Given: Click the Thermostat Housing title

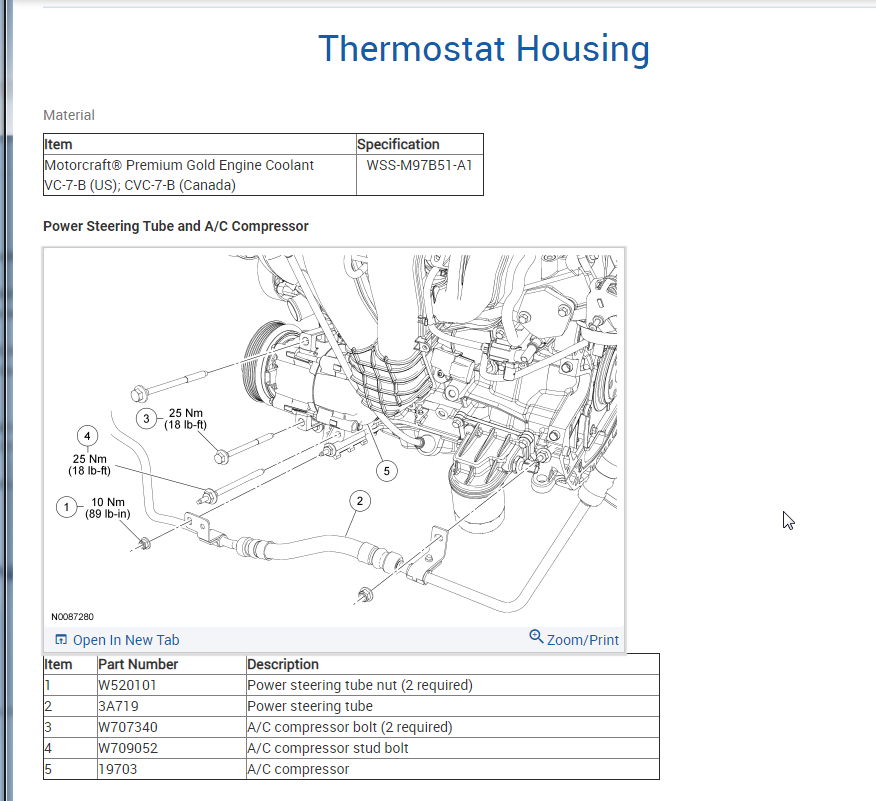Looking at the screenshot, I should coord(484,49).
